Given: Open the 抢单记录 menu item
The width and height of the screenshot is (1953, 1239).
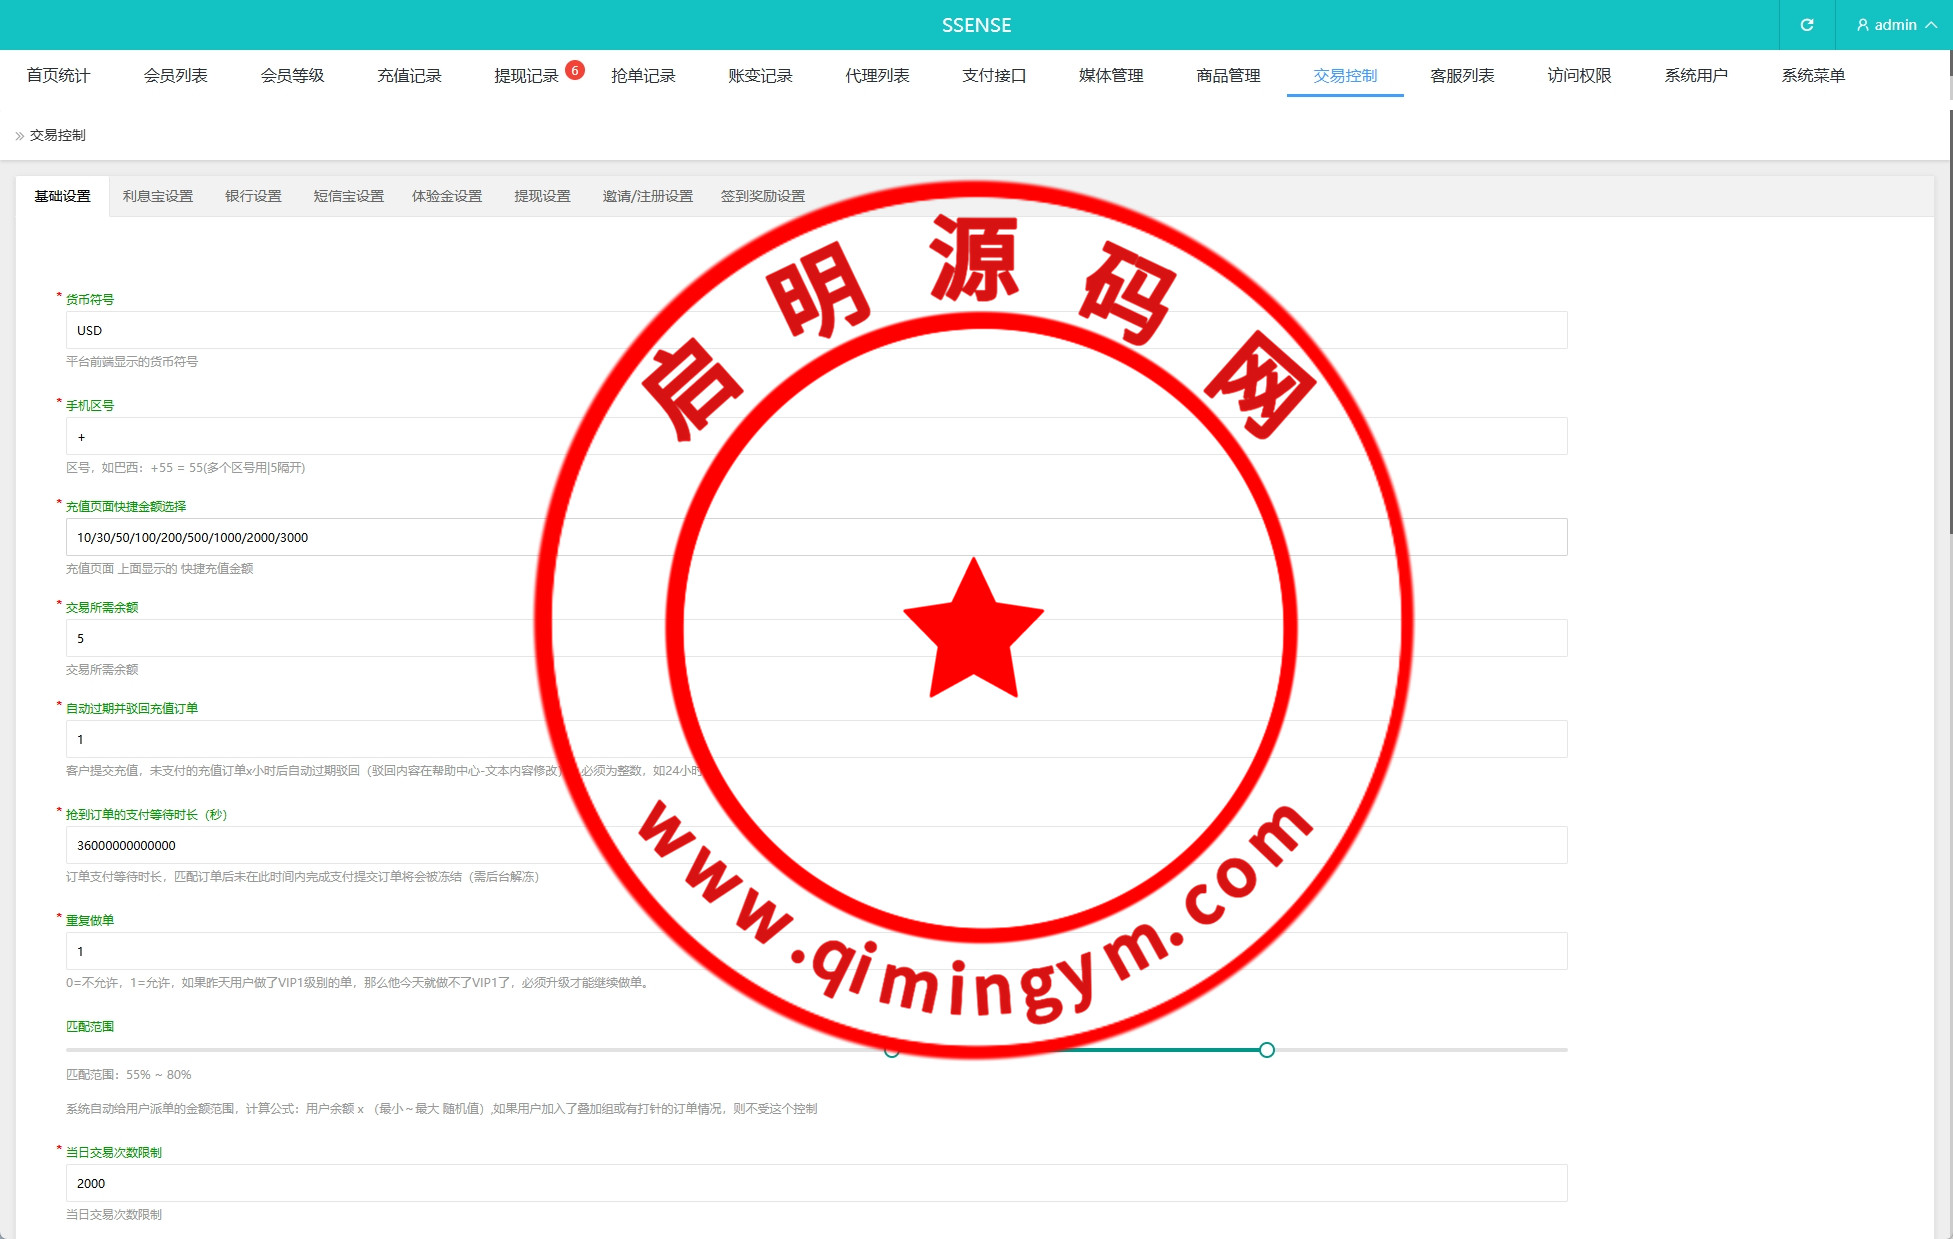Looking at the screenshot, I should click(x=643, y=76).
